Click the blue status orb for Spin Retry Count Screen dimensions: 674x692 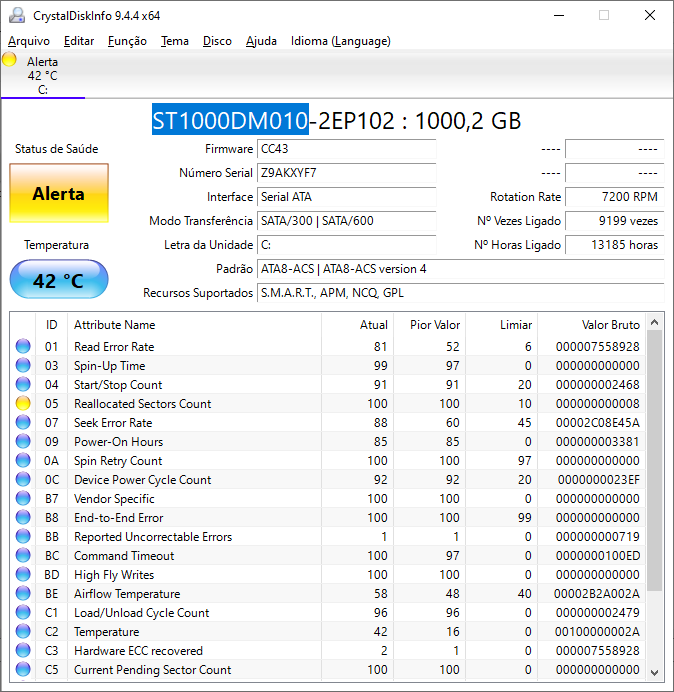pyautogui.click(x=23, y=460)
